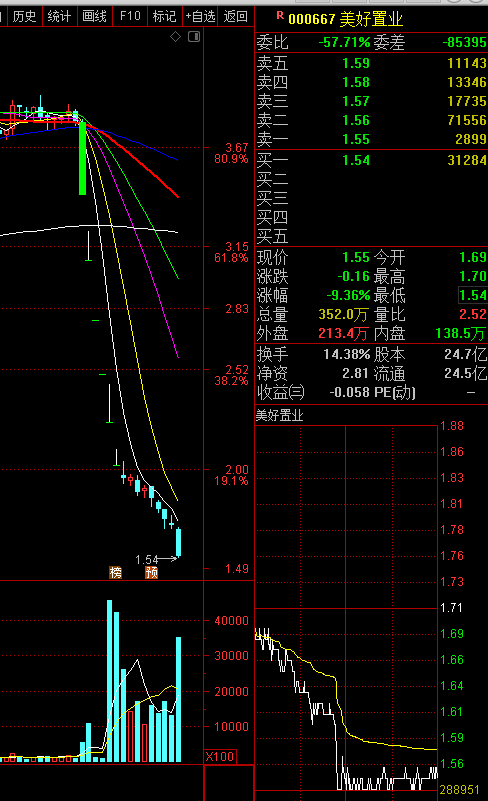The width and height of the screenshot is (488, 801).
Task: Click the 美好置业 intraday chart title
Action: (x=280, y=416)
